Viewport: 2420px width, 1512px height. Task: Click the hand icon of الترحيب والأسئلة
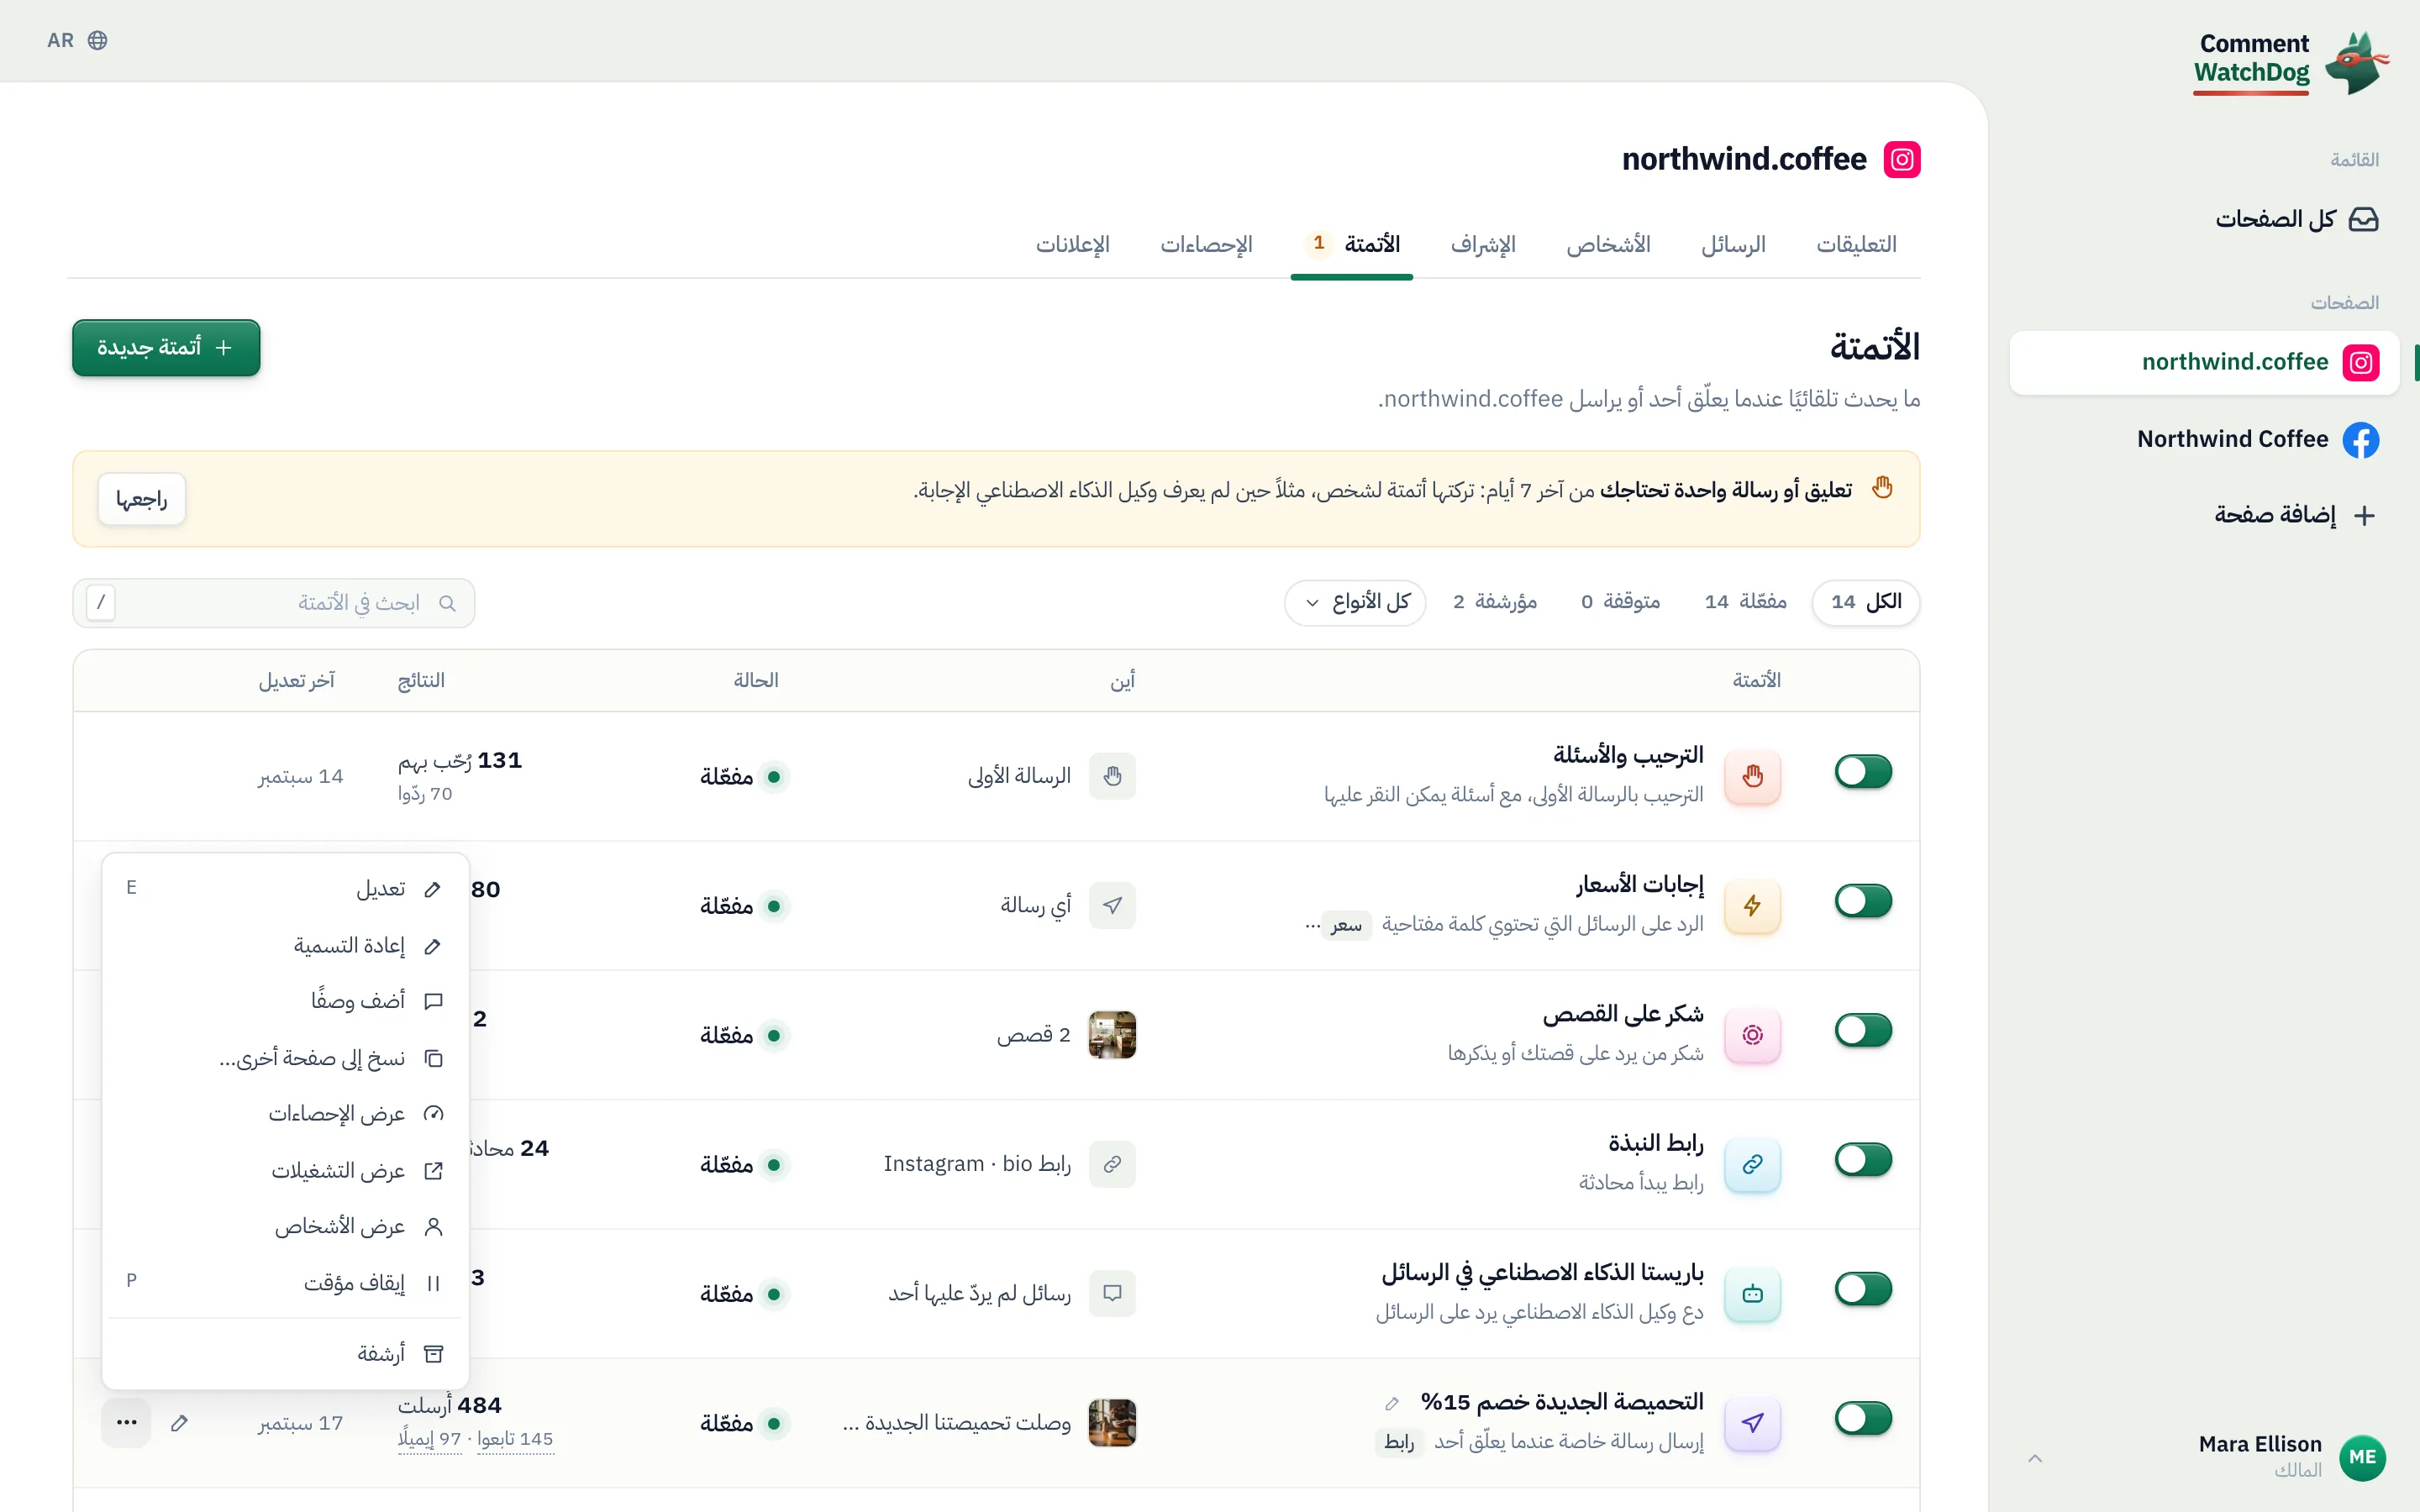(x=1753, y=776)
